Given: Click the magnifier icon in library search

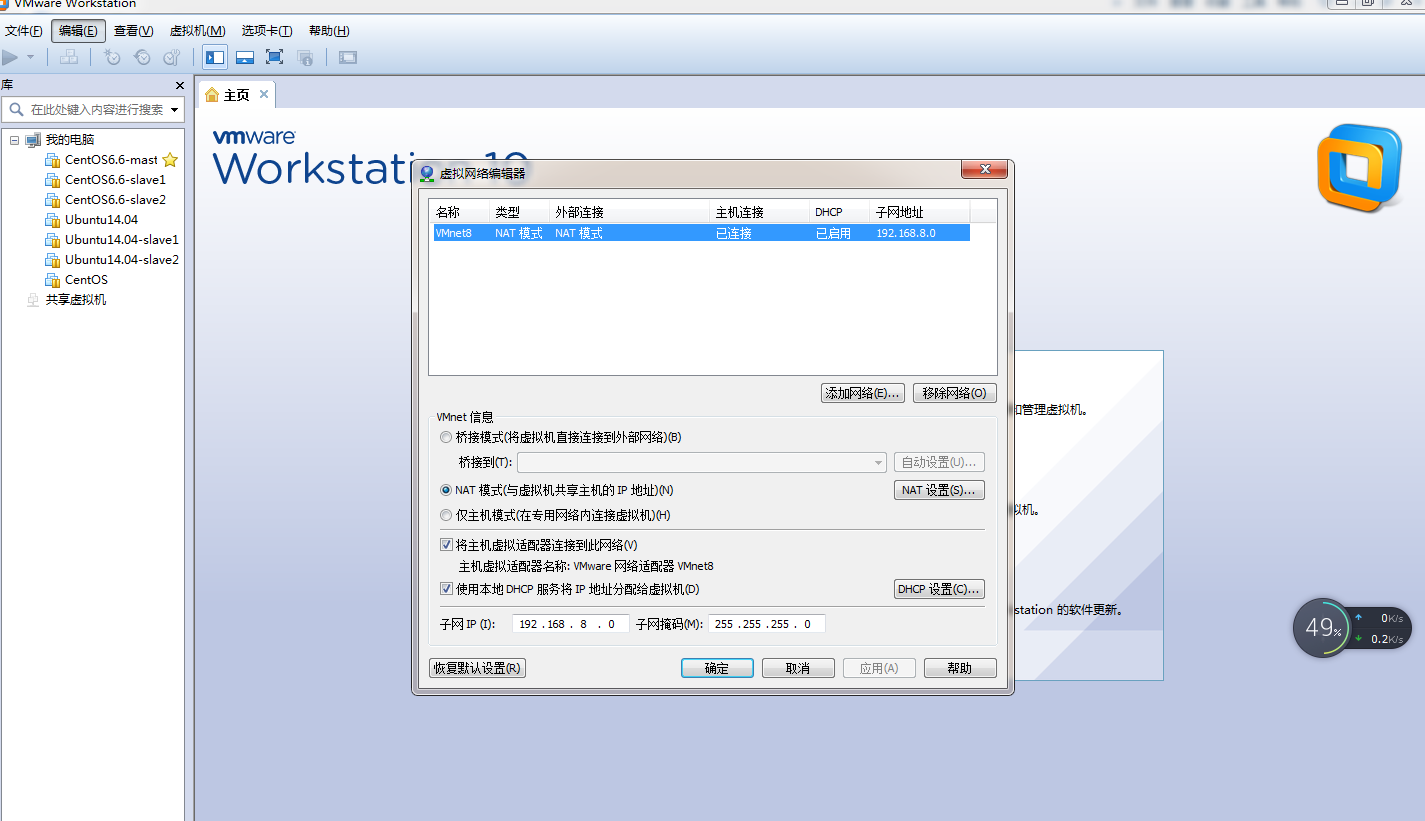Looking at the screenshot, I should pos(16,109).
